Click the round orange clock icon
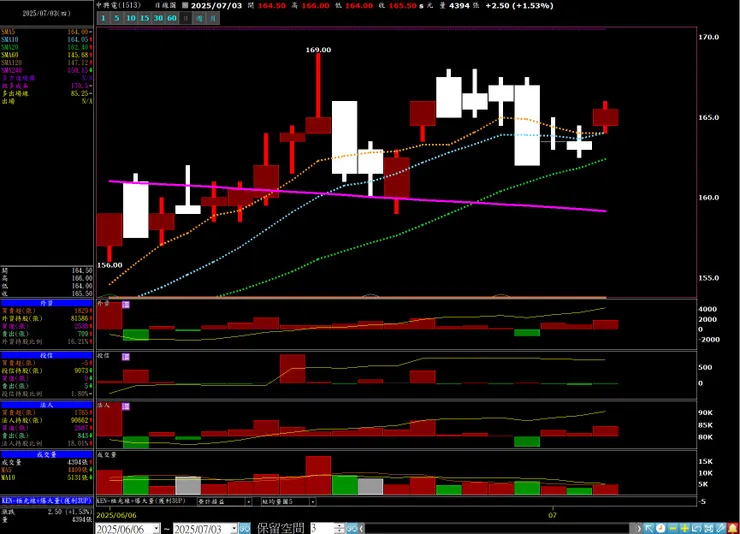 [661, 529]
